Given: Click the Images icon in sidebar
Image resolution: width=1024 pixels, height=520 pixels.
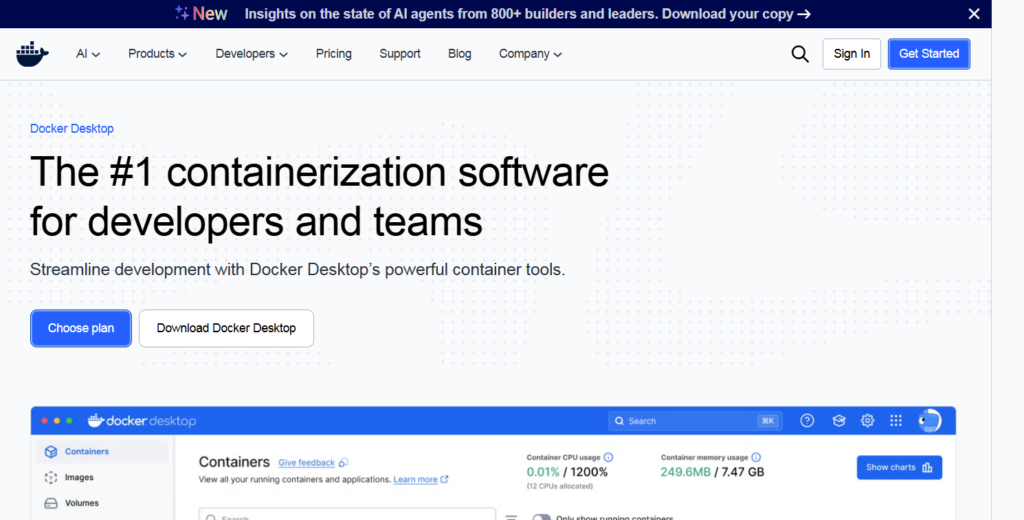Looking at the screenshot, I should 51,478.
